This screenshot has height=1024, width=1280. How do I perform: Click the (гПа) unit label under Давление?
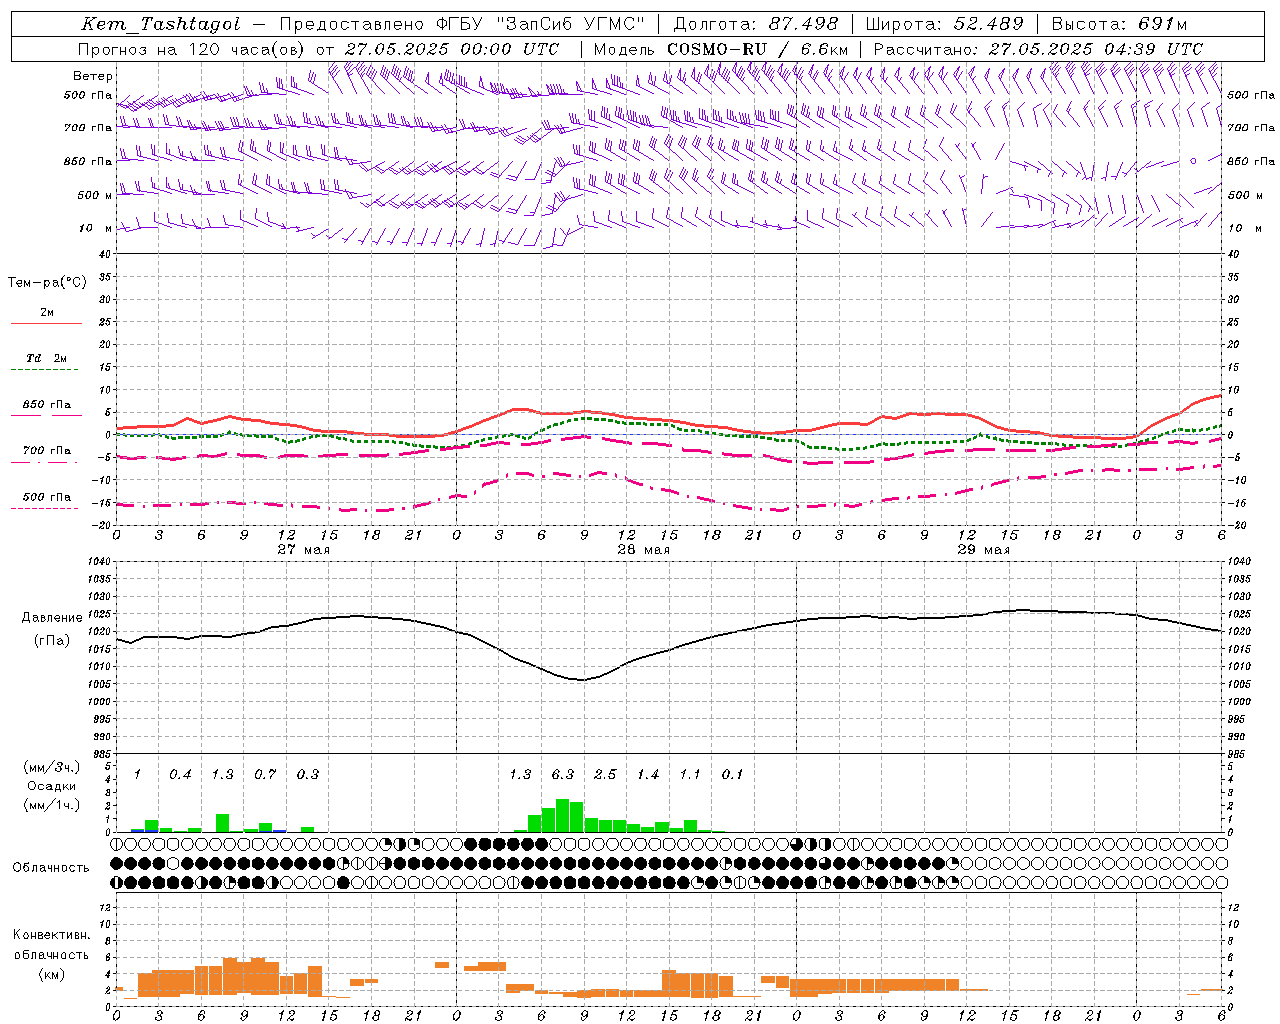[52, 641]
